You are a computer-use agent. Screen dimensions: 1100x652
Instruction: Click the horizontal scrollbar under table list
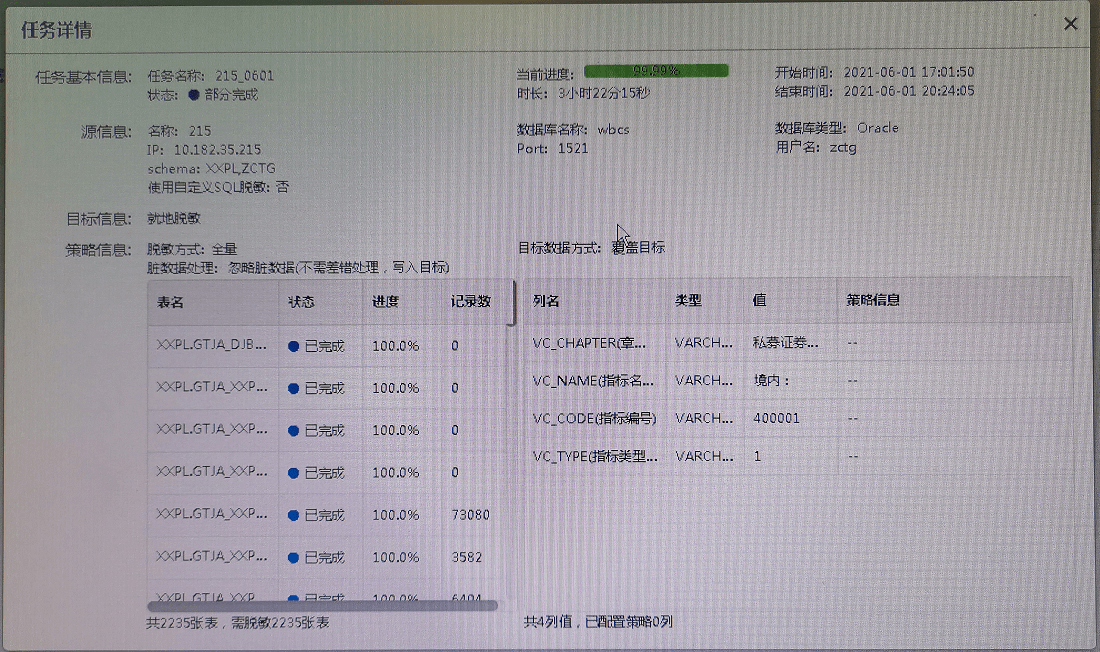[322, 605]
